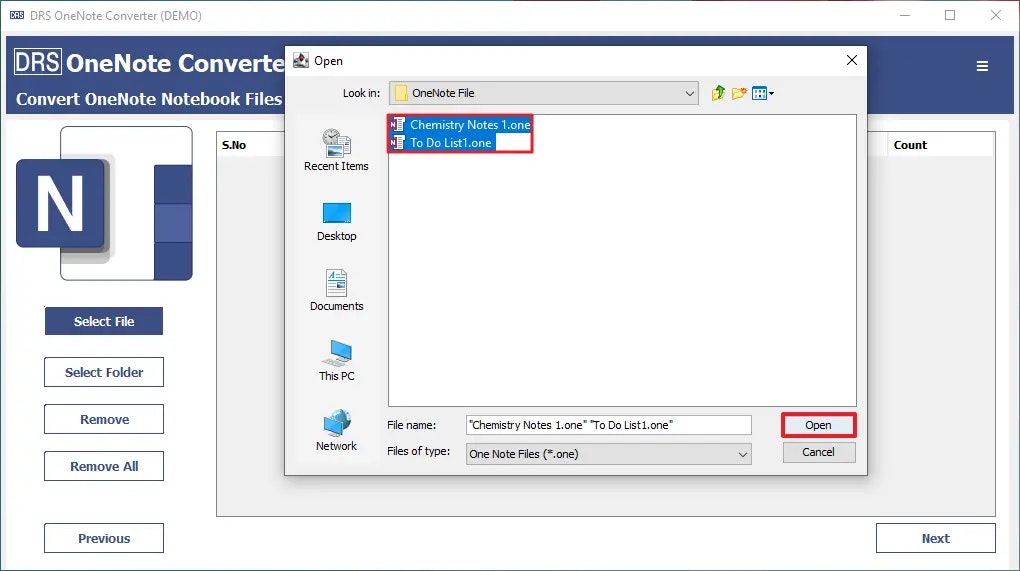Viewport: 1020px width, 571px height.
Task: Close the Open dialog with X
Action: [852, 60]
